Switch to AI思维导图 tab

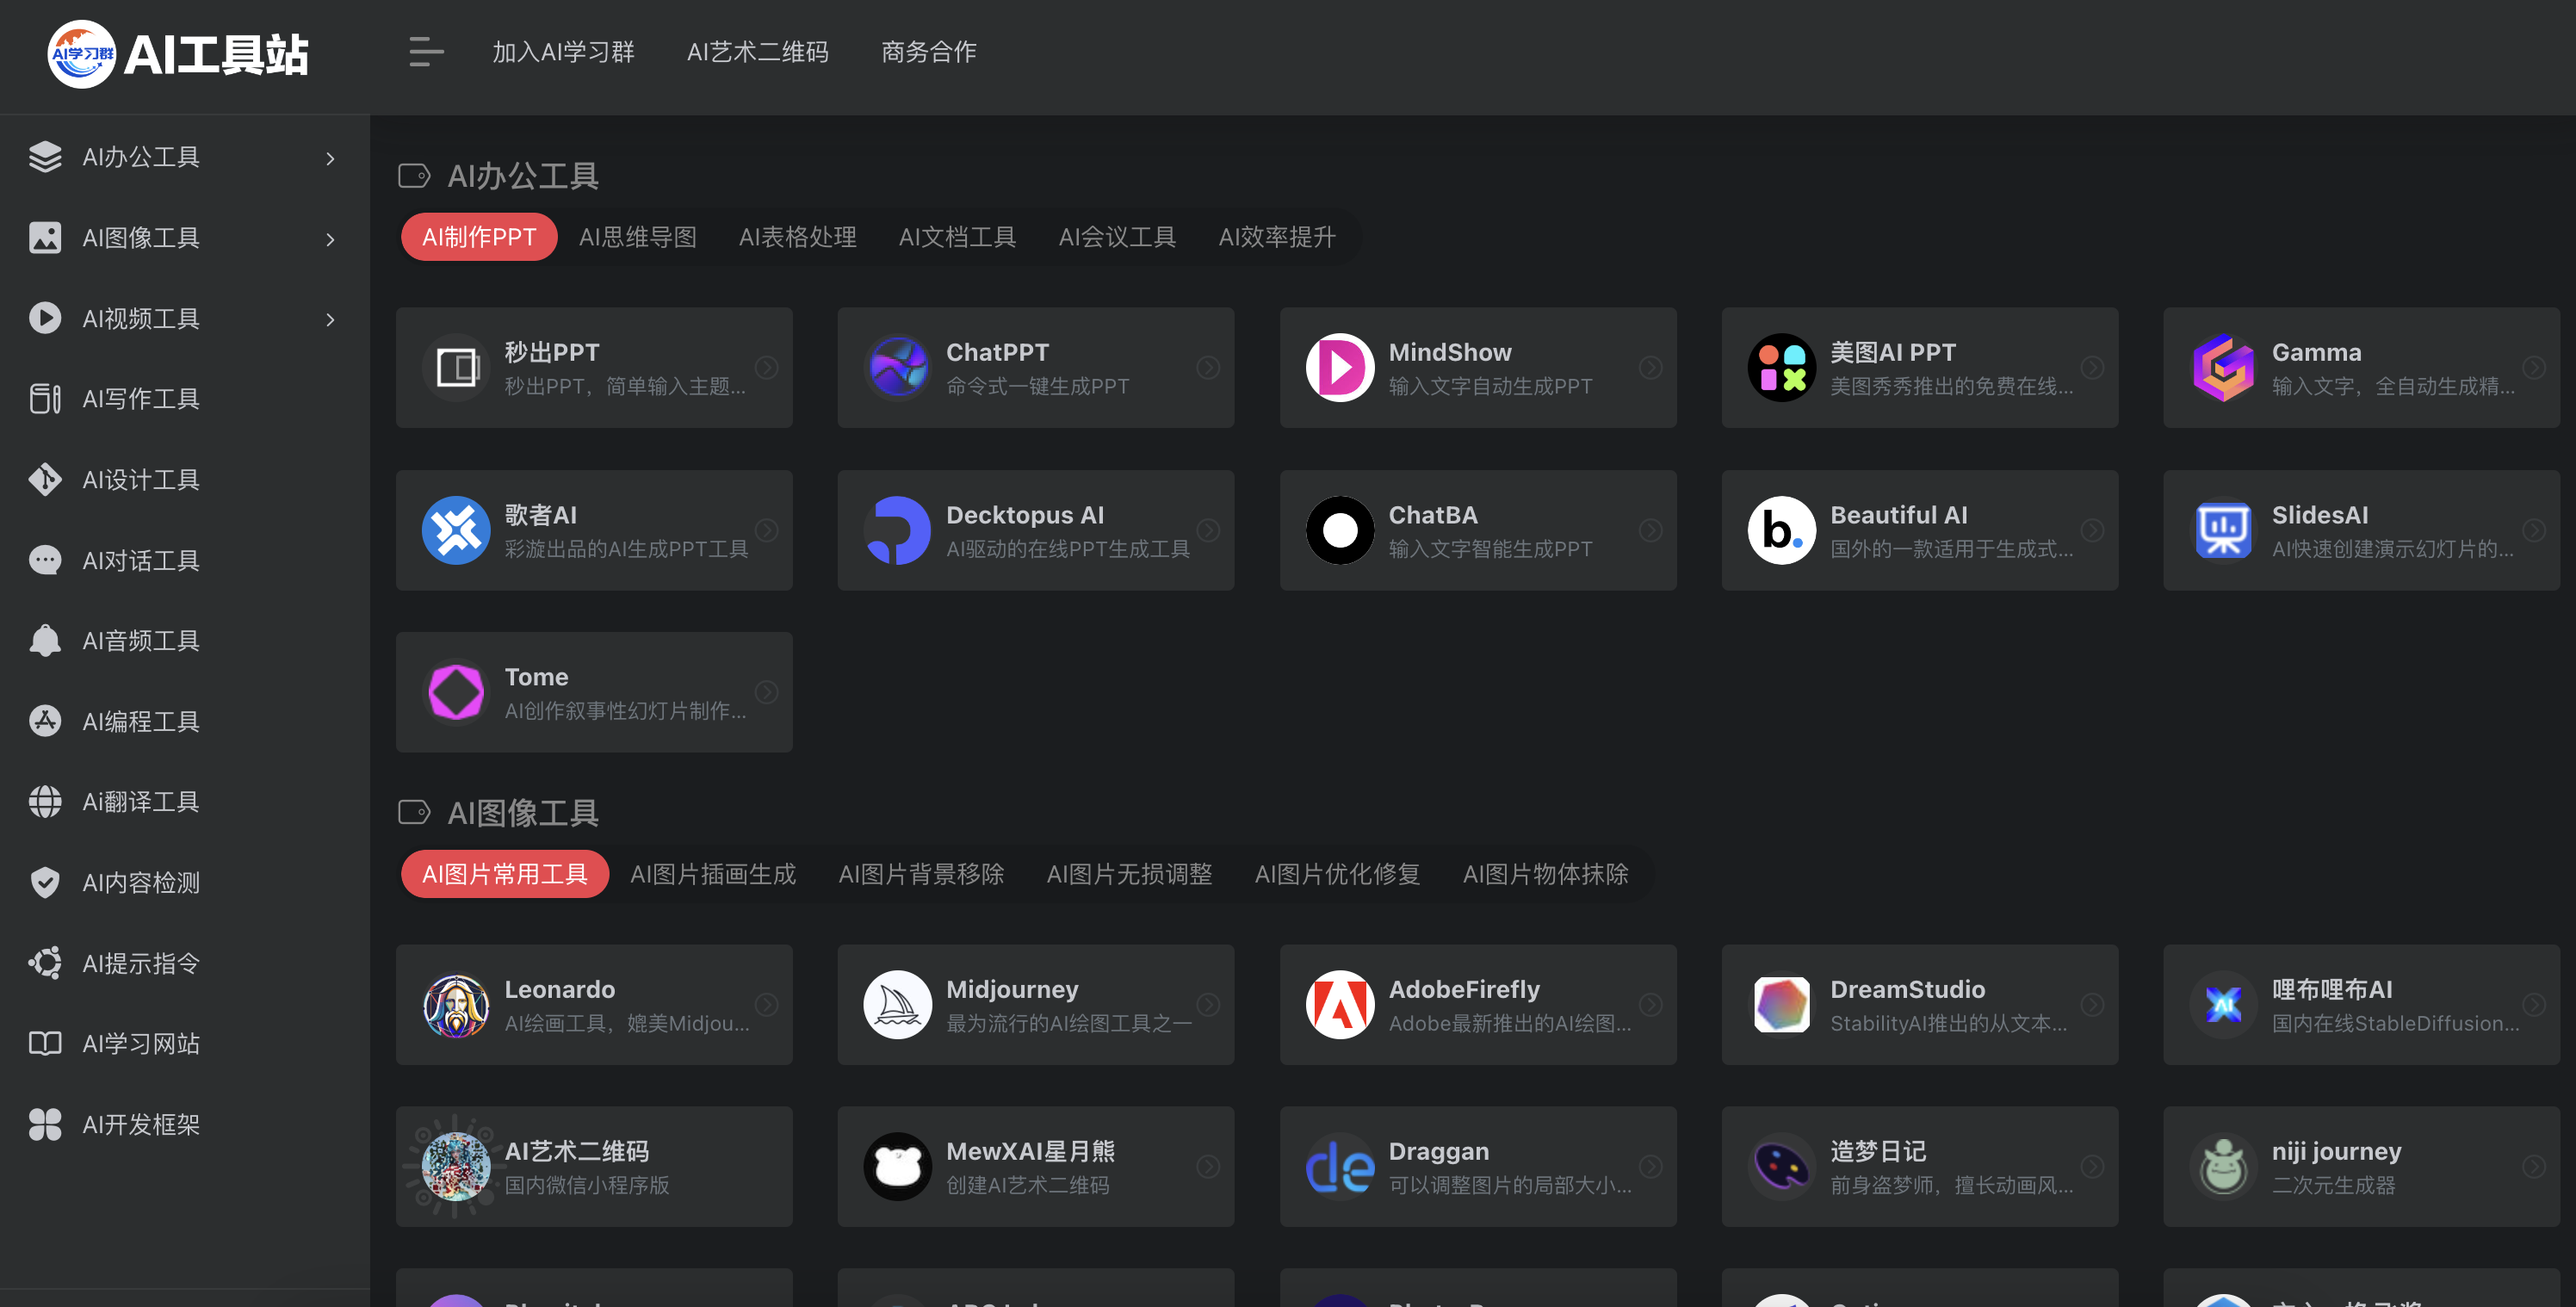coord(638,237)
